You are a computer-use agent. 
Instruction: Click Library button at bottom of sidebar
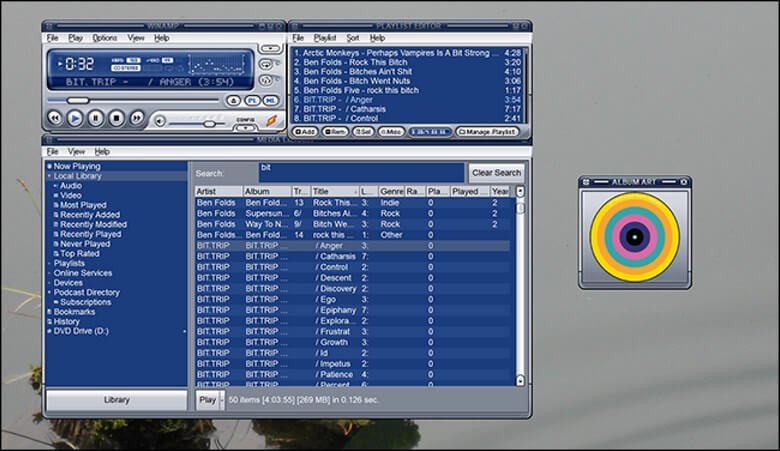coord(116,400)
